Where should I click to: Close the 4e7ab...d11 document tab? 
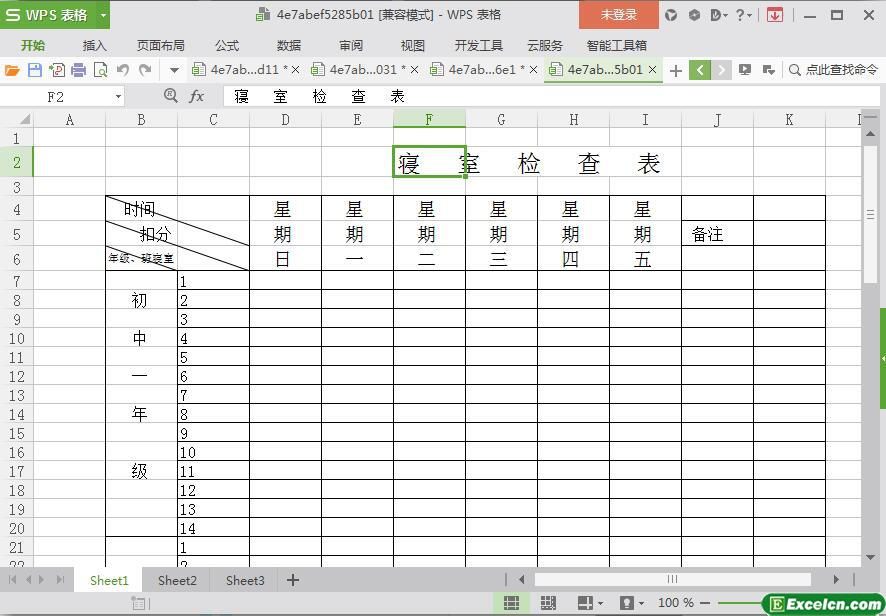tap(295, 70)
